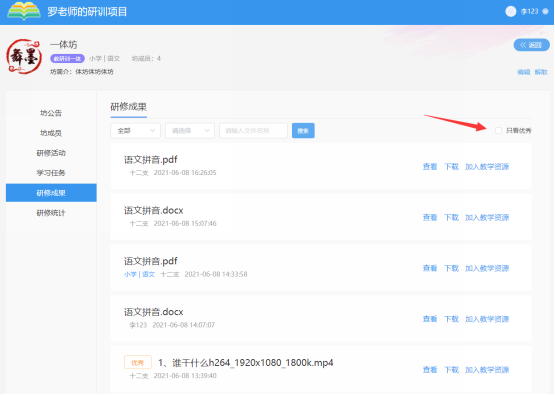Click the 一体坊 workshop logo image
The width and height of the screenshot is (555, 395).
24,57
